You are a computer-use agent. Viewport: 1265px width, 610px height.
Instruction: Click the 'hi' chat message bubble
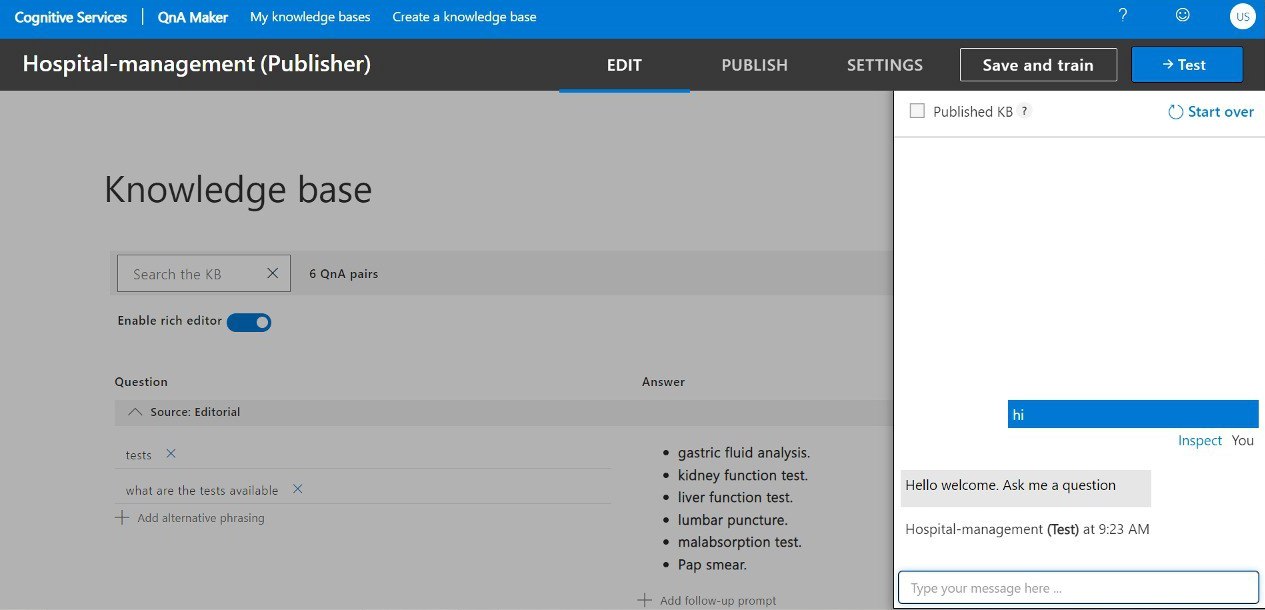tap(1133, 414)
